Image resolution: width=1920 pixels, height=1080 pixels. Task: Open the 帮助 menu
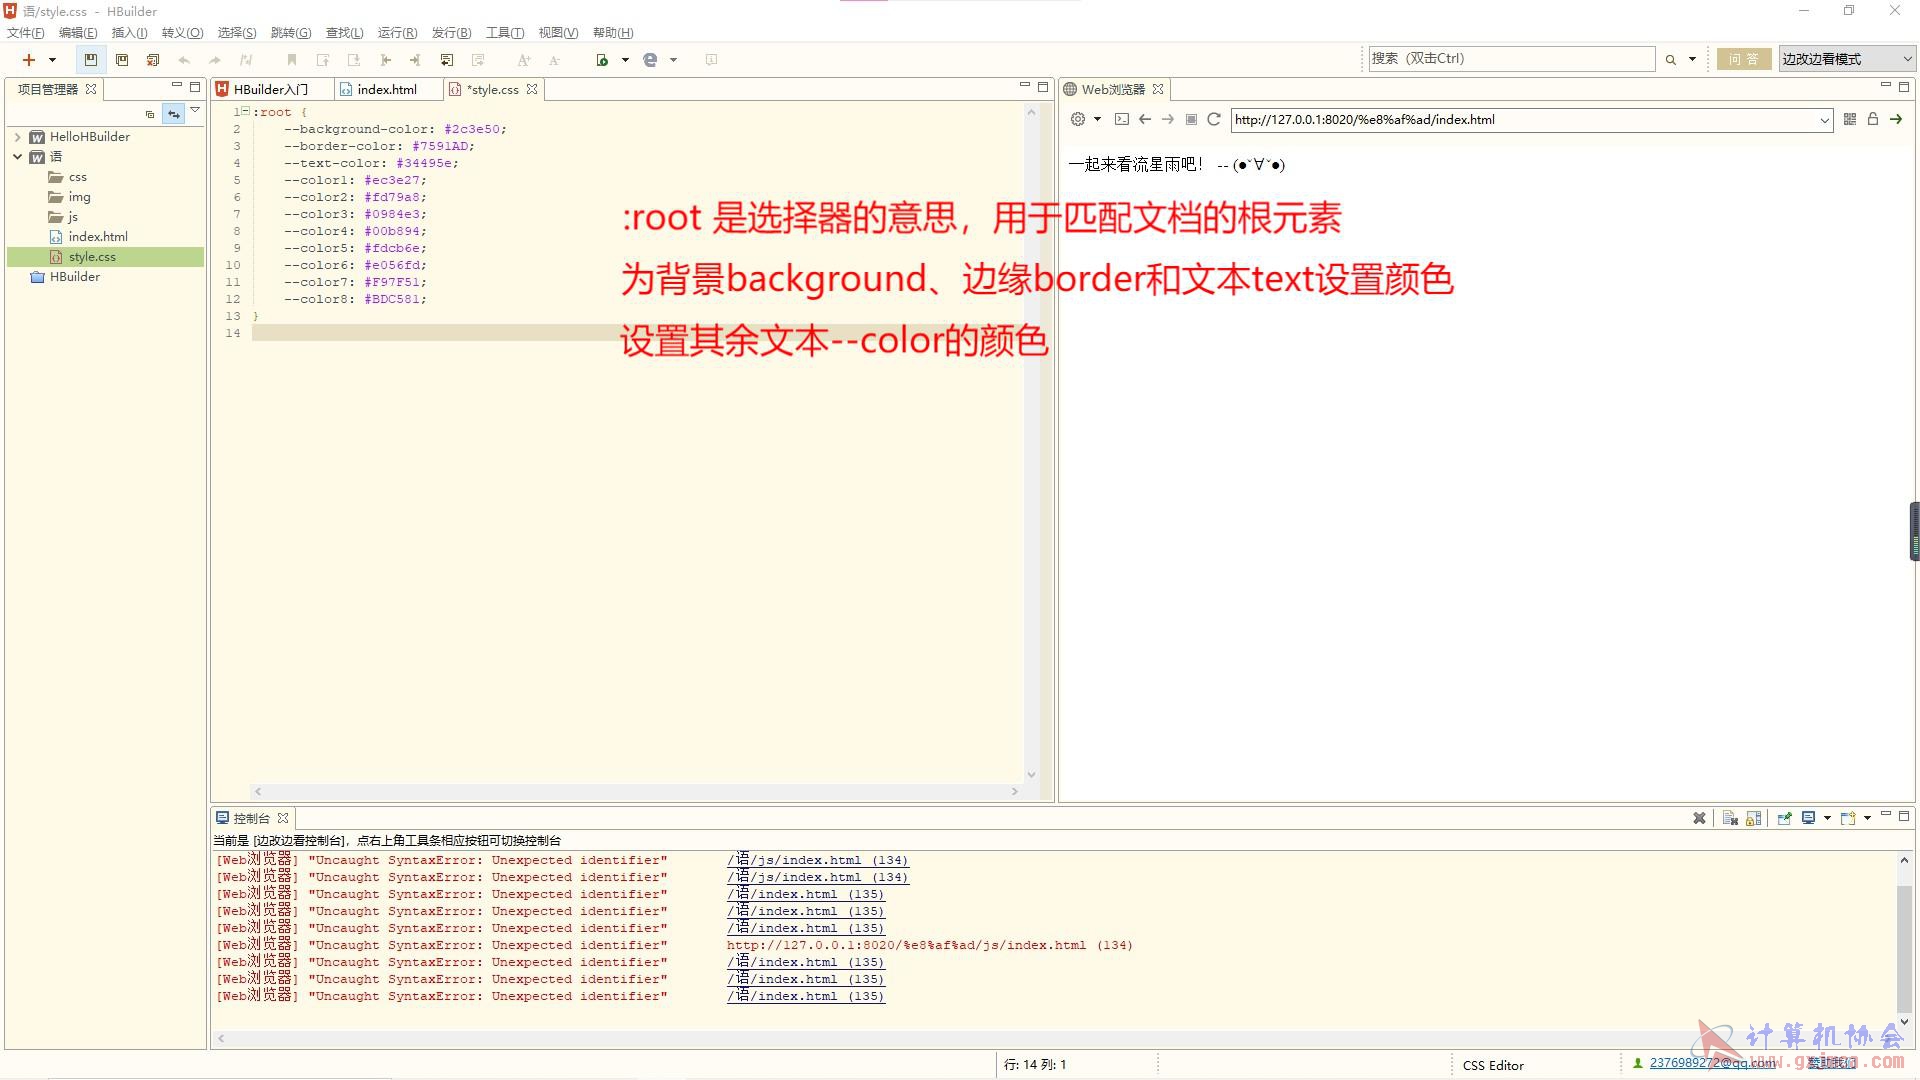(x=613, y=33)
